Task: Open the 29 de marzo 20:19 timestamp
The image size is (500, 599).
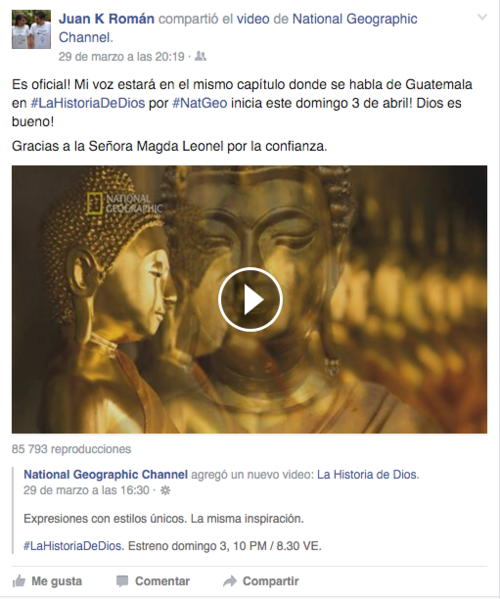Action: point(121,57)
